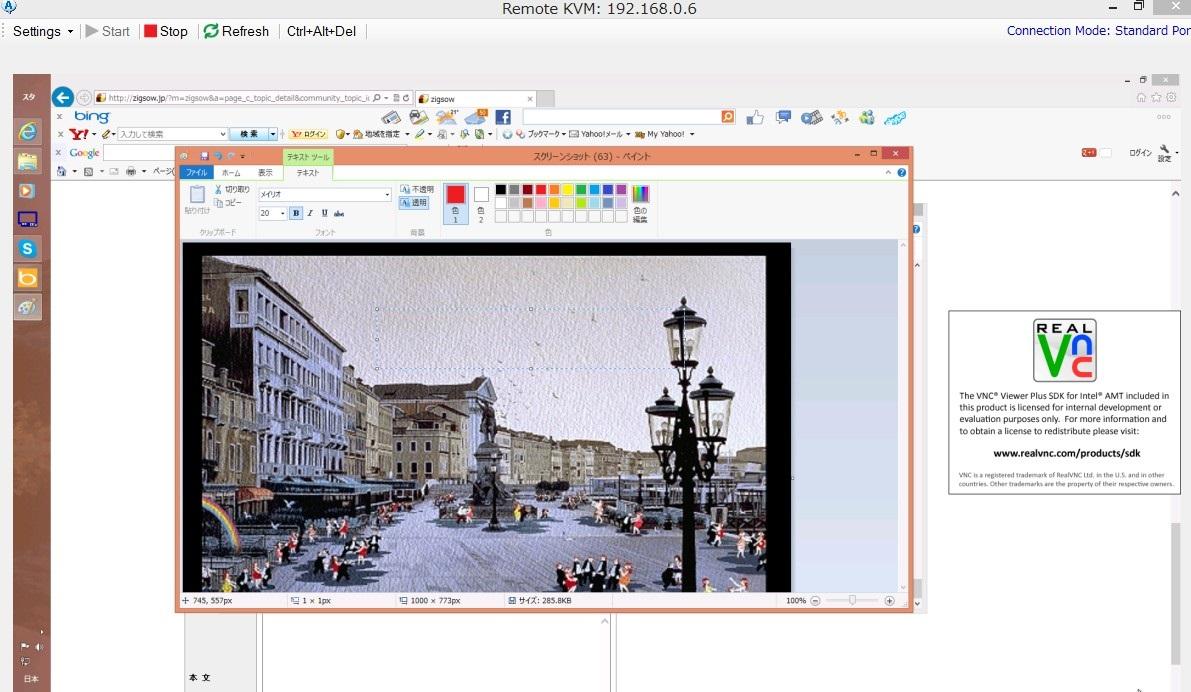Click the browser address bar URL
This screenshot has width=1191, height=692.
(x=239, y=98)
